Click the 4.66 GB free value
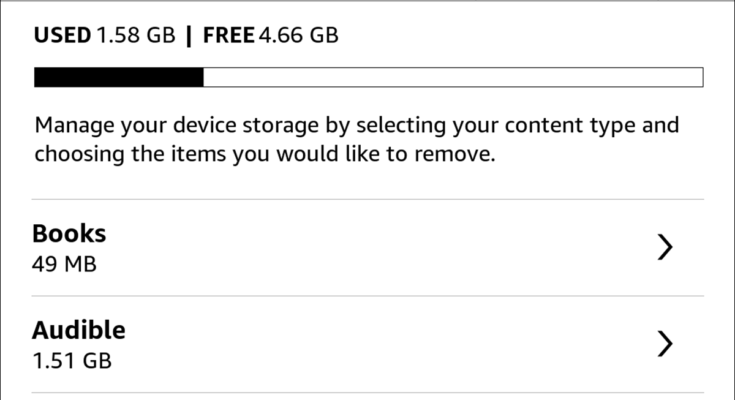This screenshot has height=400, width=735. tap(299, 36)
